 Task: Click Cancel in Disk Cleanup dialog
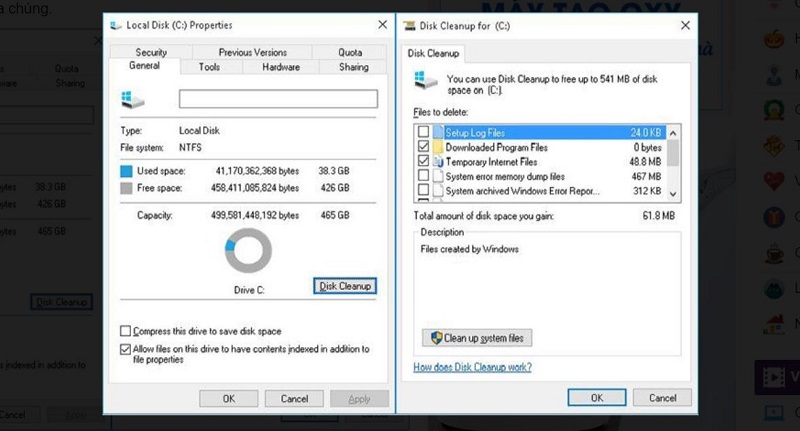coord(662,398)
